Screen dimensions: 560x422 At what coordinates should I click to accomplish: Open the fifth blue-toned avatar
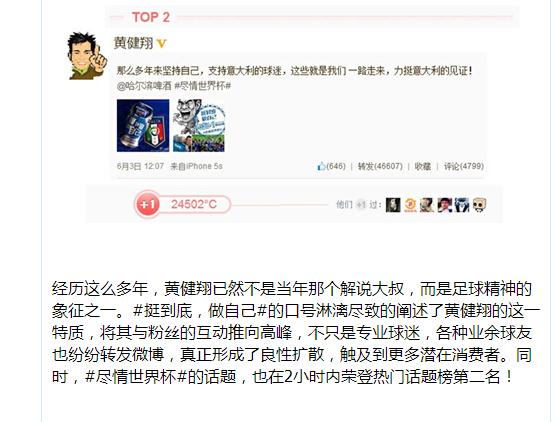(462, 205)
